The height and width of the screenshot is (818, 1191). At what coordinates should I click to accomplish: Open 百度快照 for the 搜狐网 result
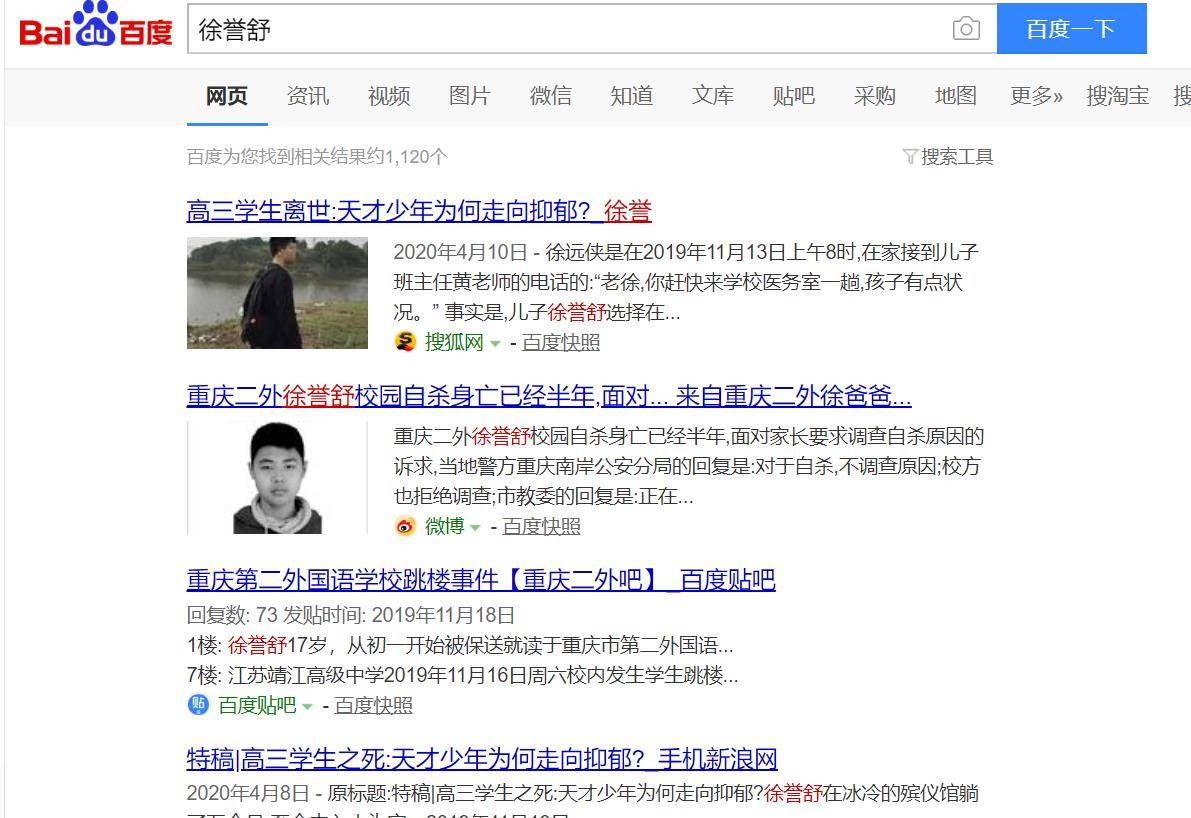[561, 343]
